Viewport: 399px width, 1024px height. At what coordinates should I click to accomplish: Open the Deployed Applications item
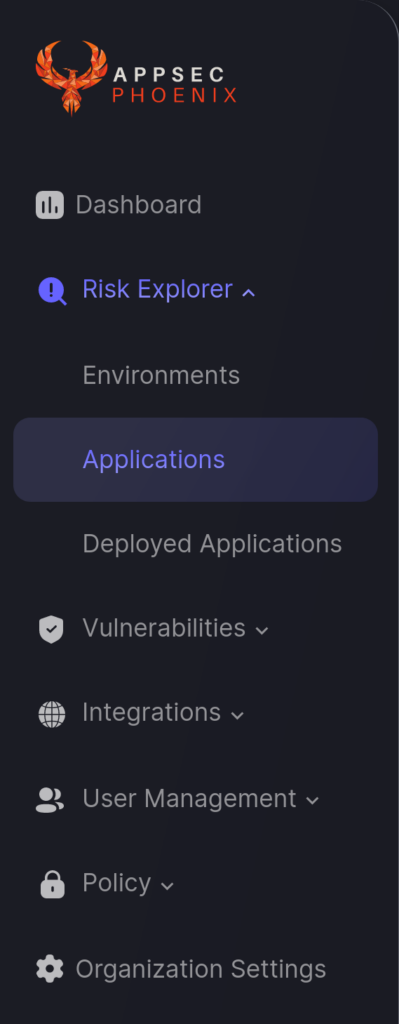(x=212, y=544)
